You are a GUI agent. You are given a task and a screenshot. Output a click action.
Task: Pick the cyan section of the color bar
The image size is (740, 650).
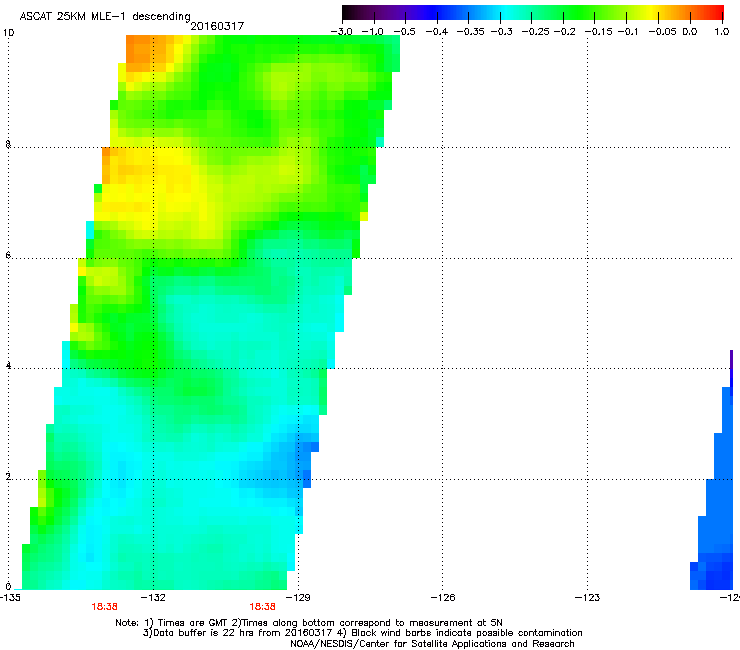coord(507,13)
